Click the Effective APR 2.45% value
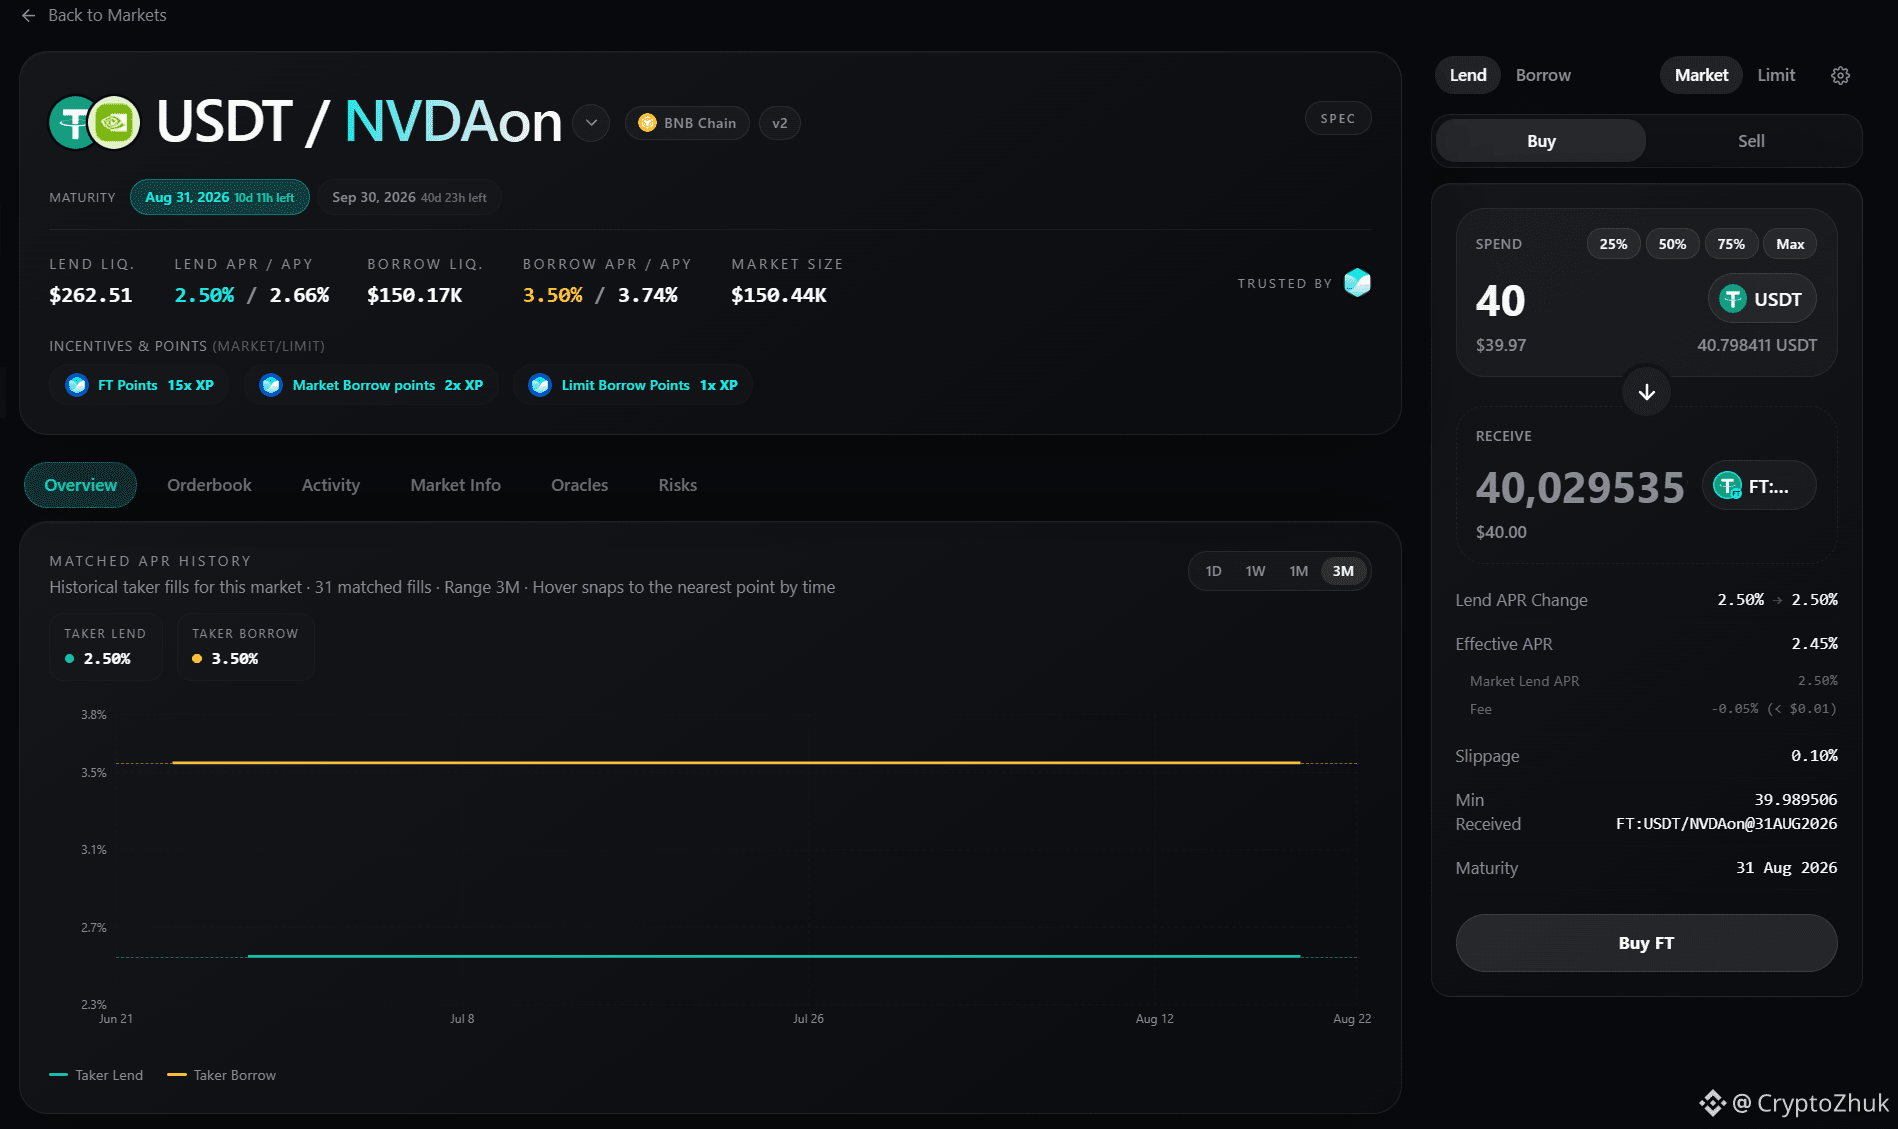The width and height of the screenshot is (1898, 1129). (x=1814, y=644)
